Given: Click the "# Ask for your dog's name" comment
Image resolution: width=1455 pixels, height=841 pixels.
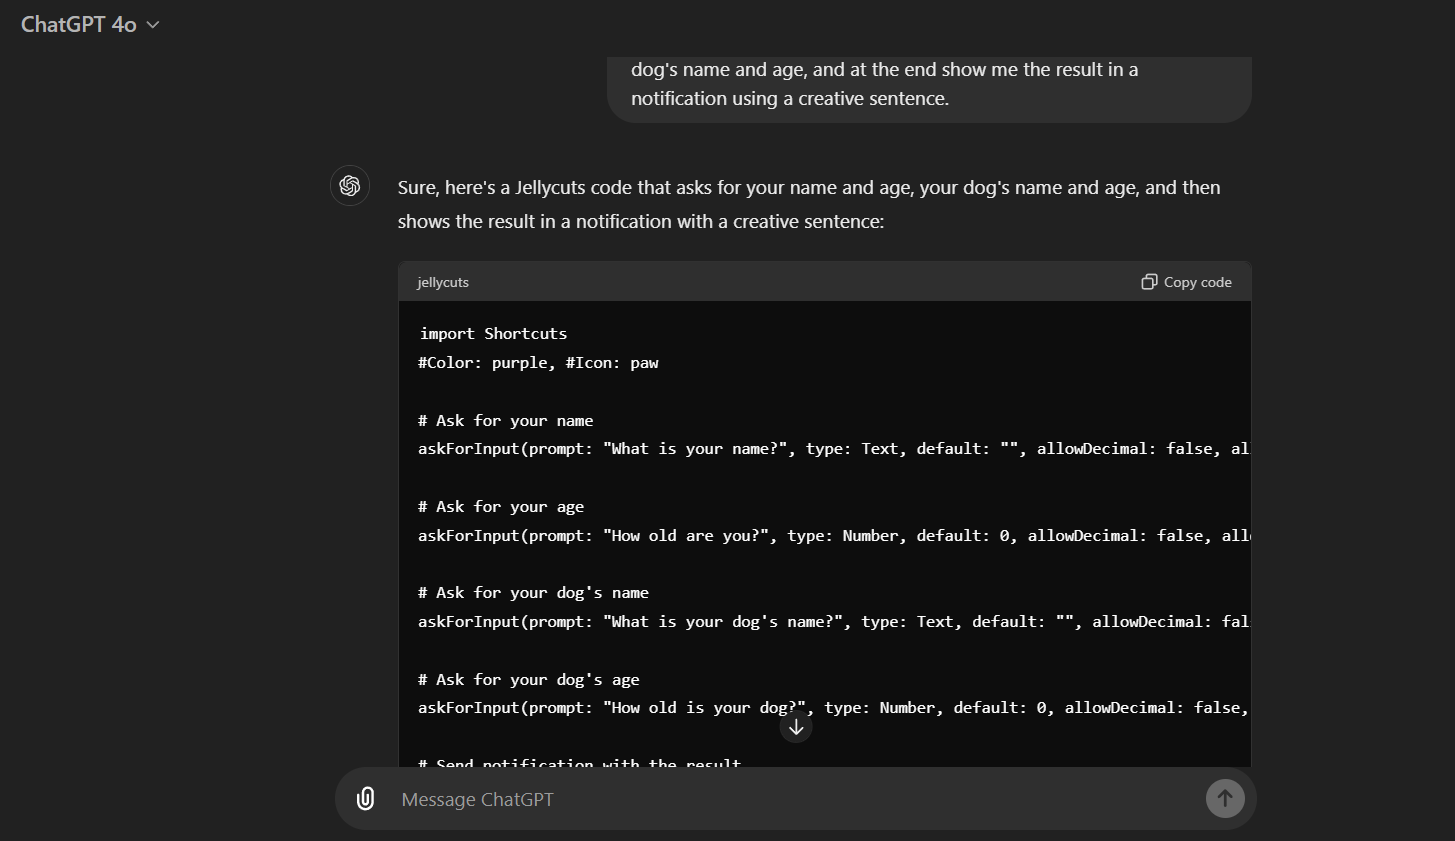Looking at the screenshot, I should click(x=534, y=593).
